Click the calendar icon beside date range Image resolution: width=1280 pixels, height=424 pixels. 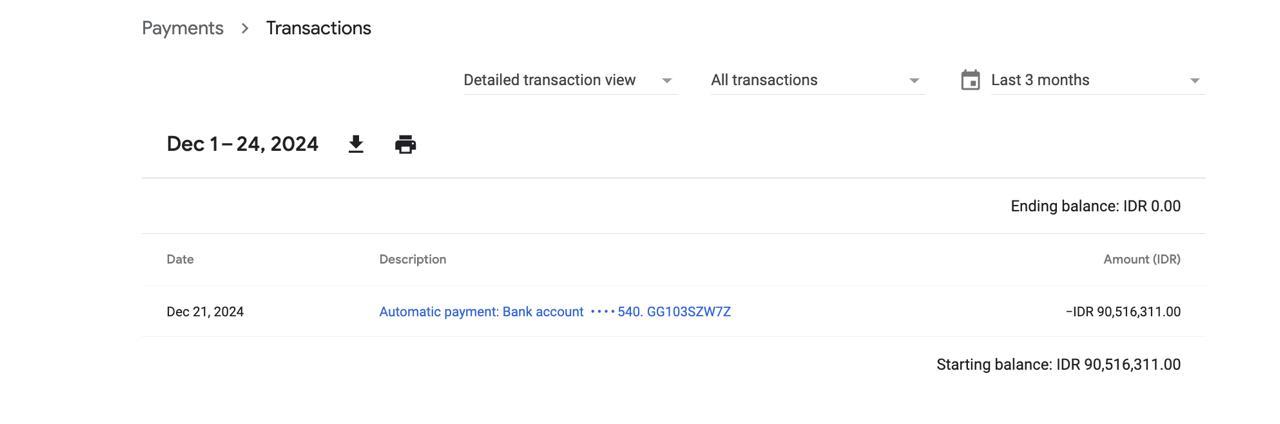point(970,80)
